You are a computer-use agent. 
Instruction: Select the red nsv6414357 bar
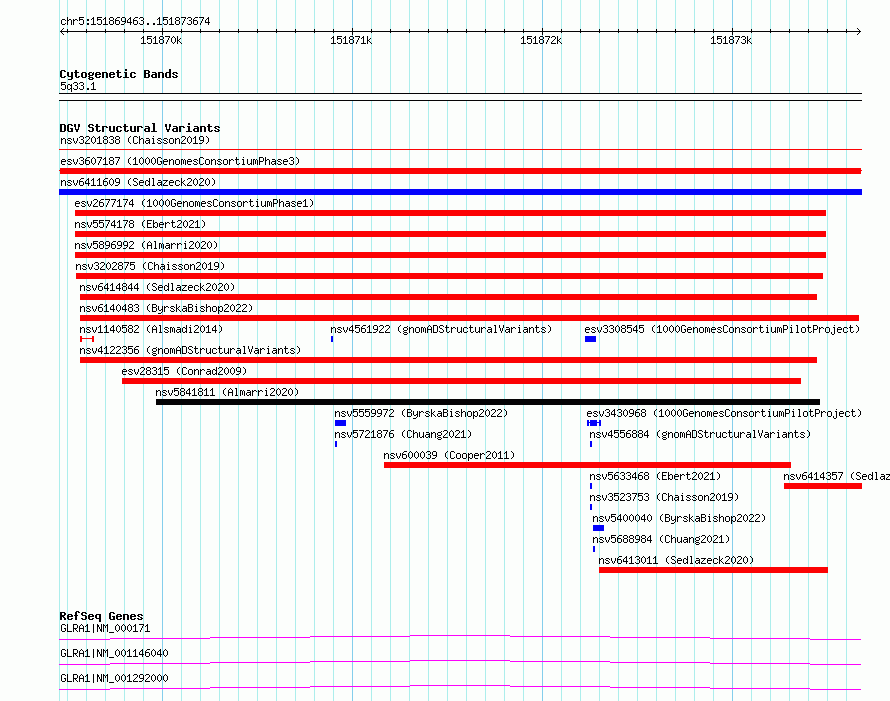click(x=823, y=486)
